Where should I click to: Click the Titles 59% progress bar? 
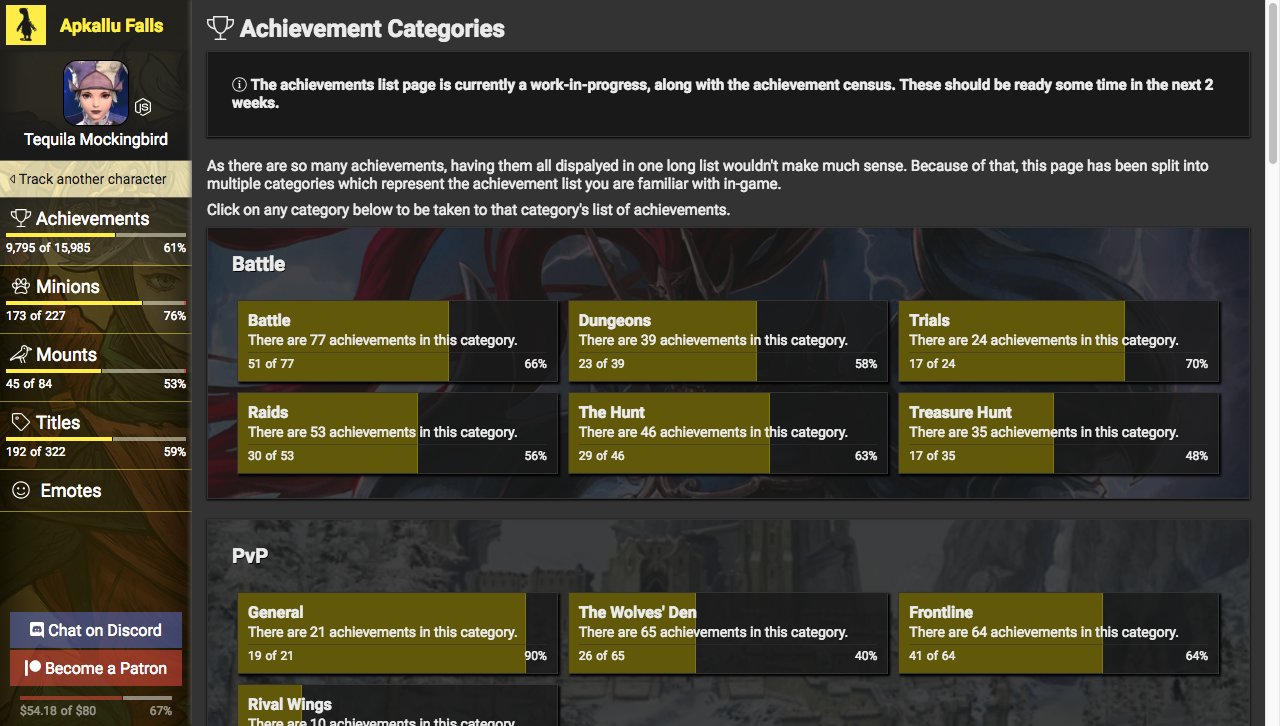[96, 439]
